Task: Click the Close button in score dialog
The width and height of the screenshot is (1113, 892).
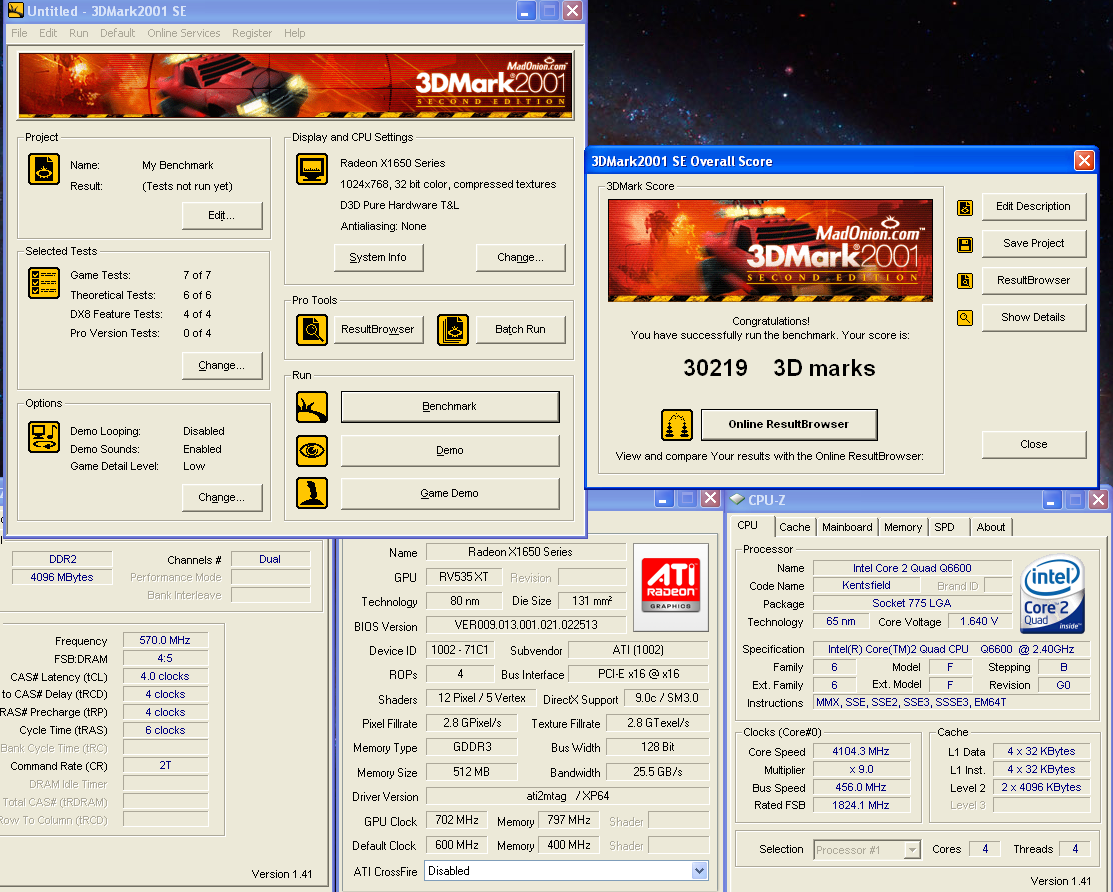Action: coord(1034,444)
